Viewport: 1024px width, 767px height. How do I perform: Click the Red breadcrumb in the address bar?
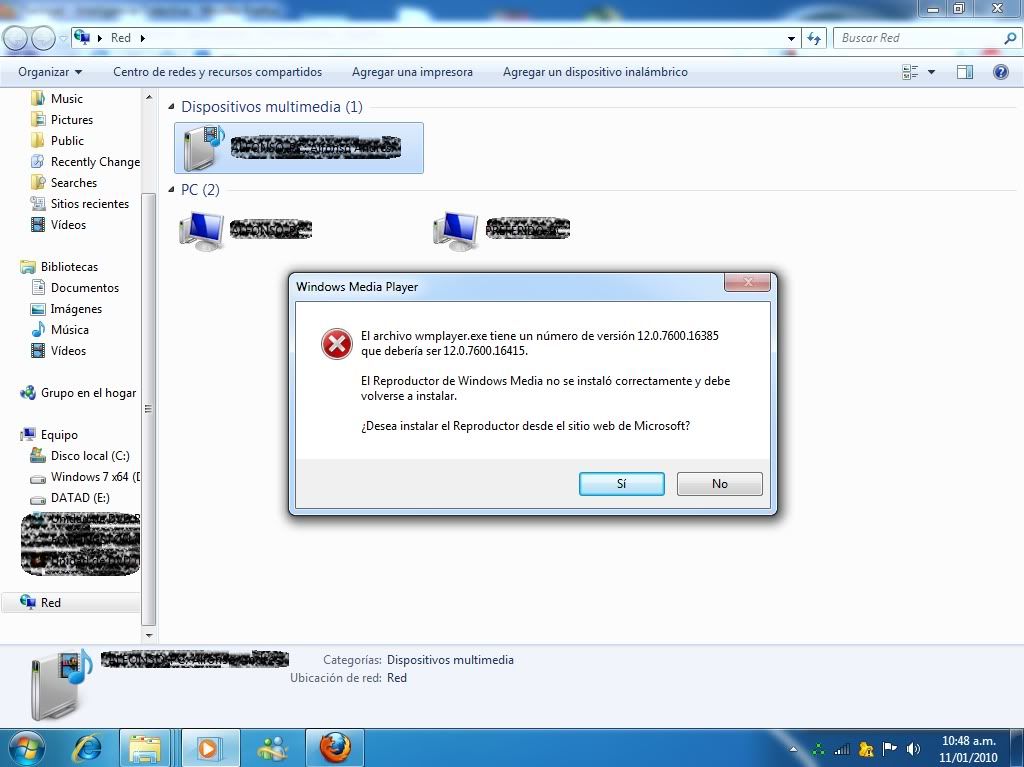(x=121, y=38)
